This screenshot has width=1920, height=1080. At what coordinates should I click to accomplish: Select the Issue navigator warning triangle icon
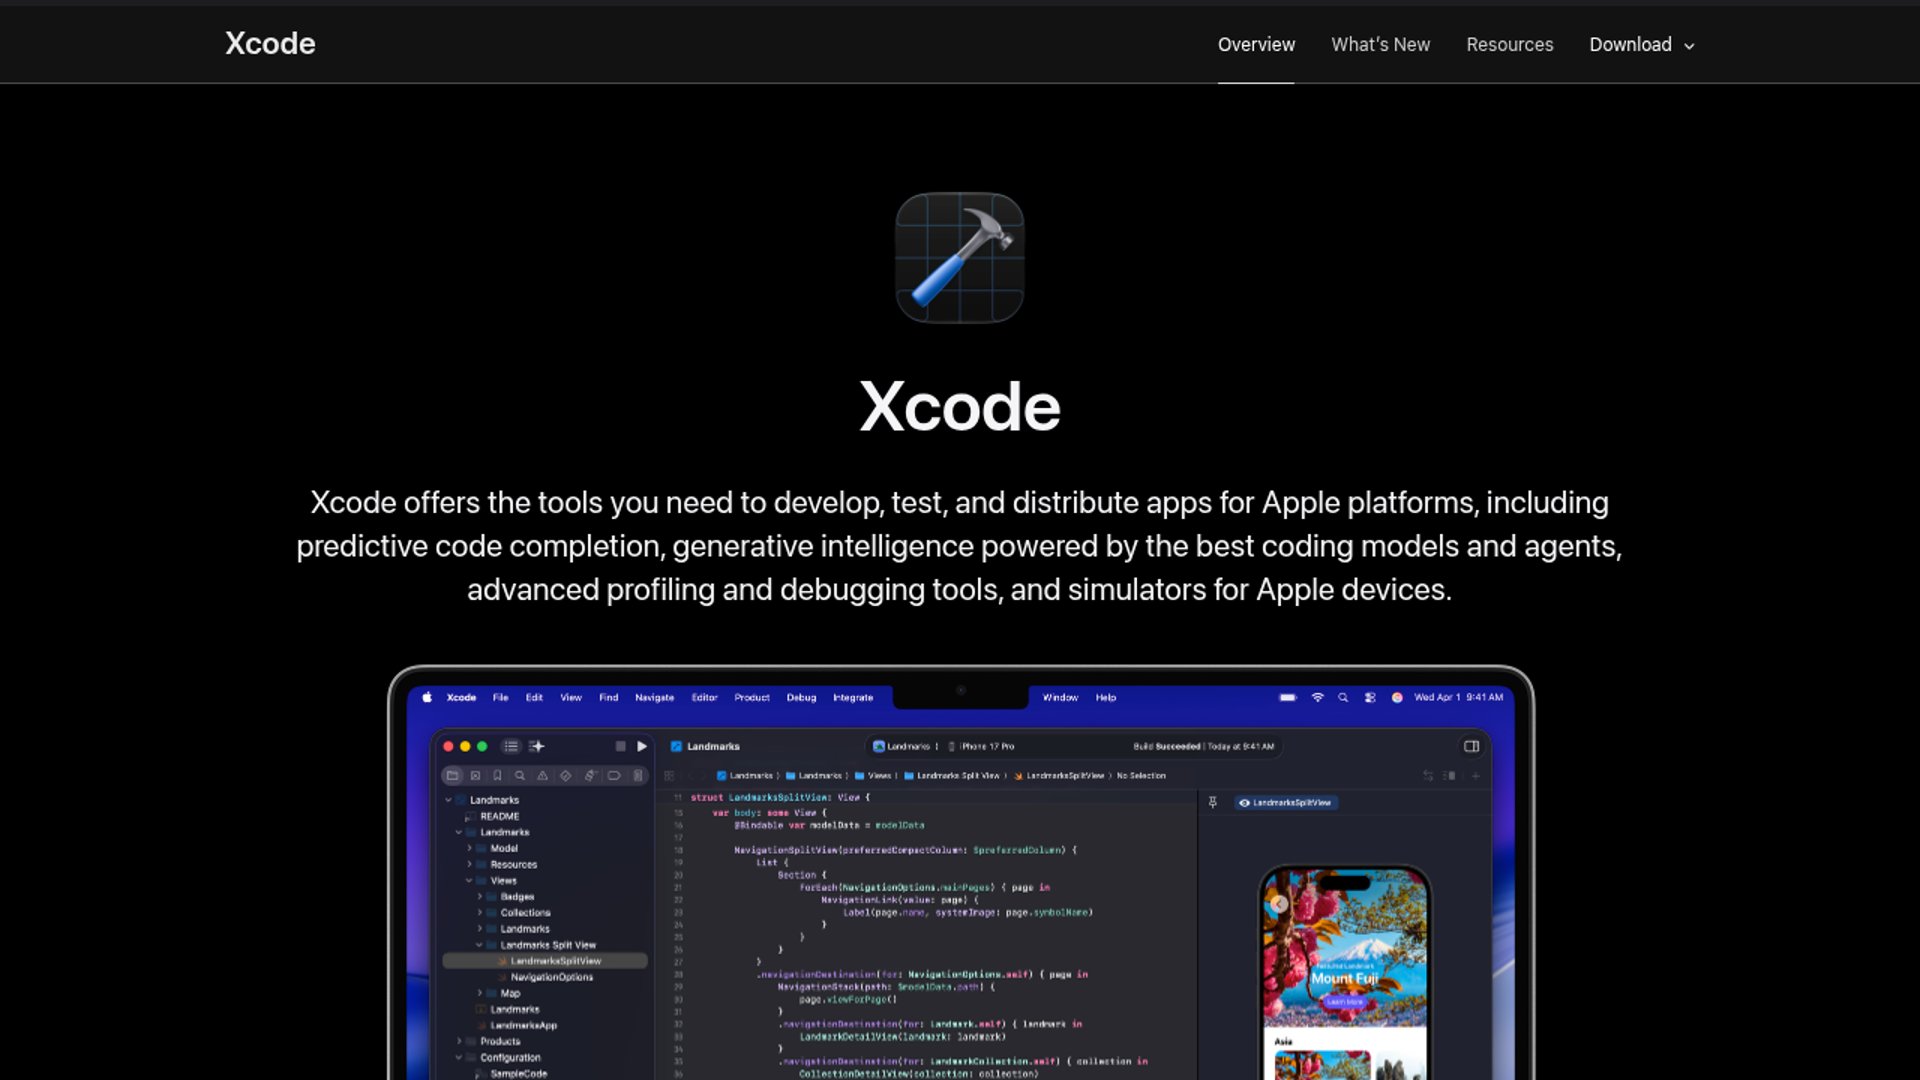(542, 775)
